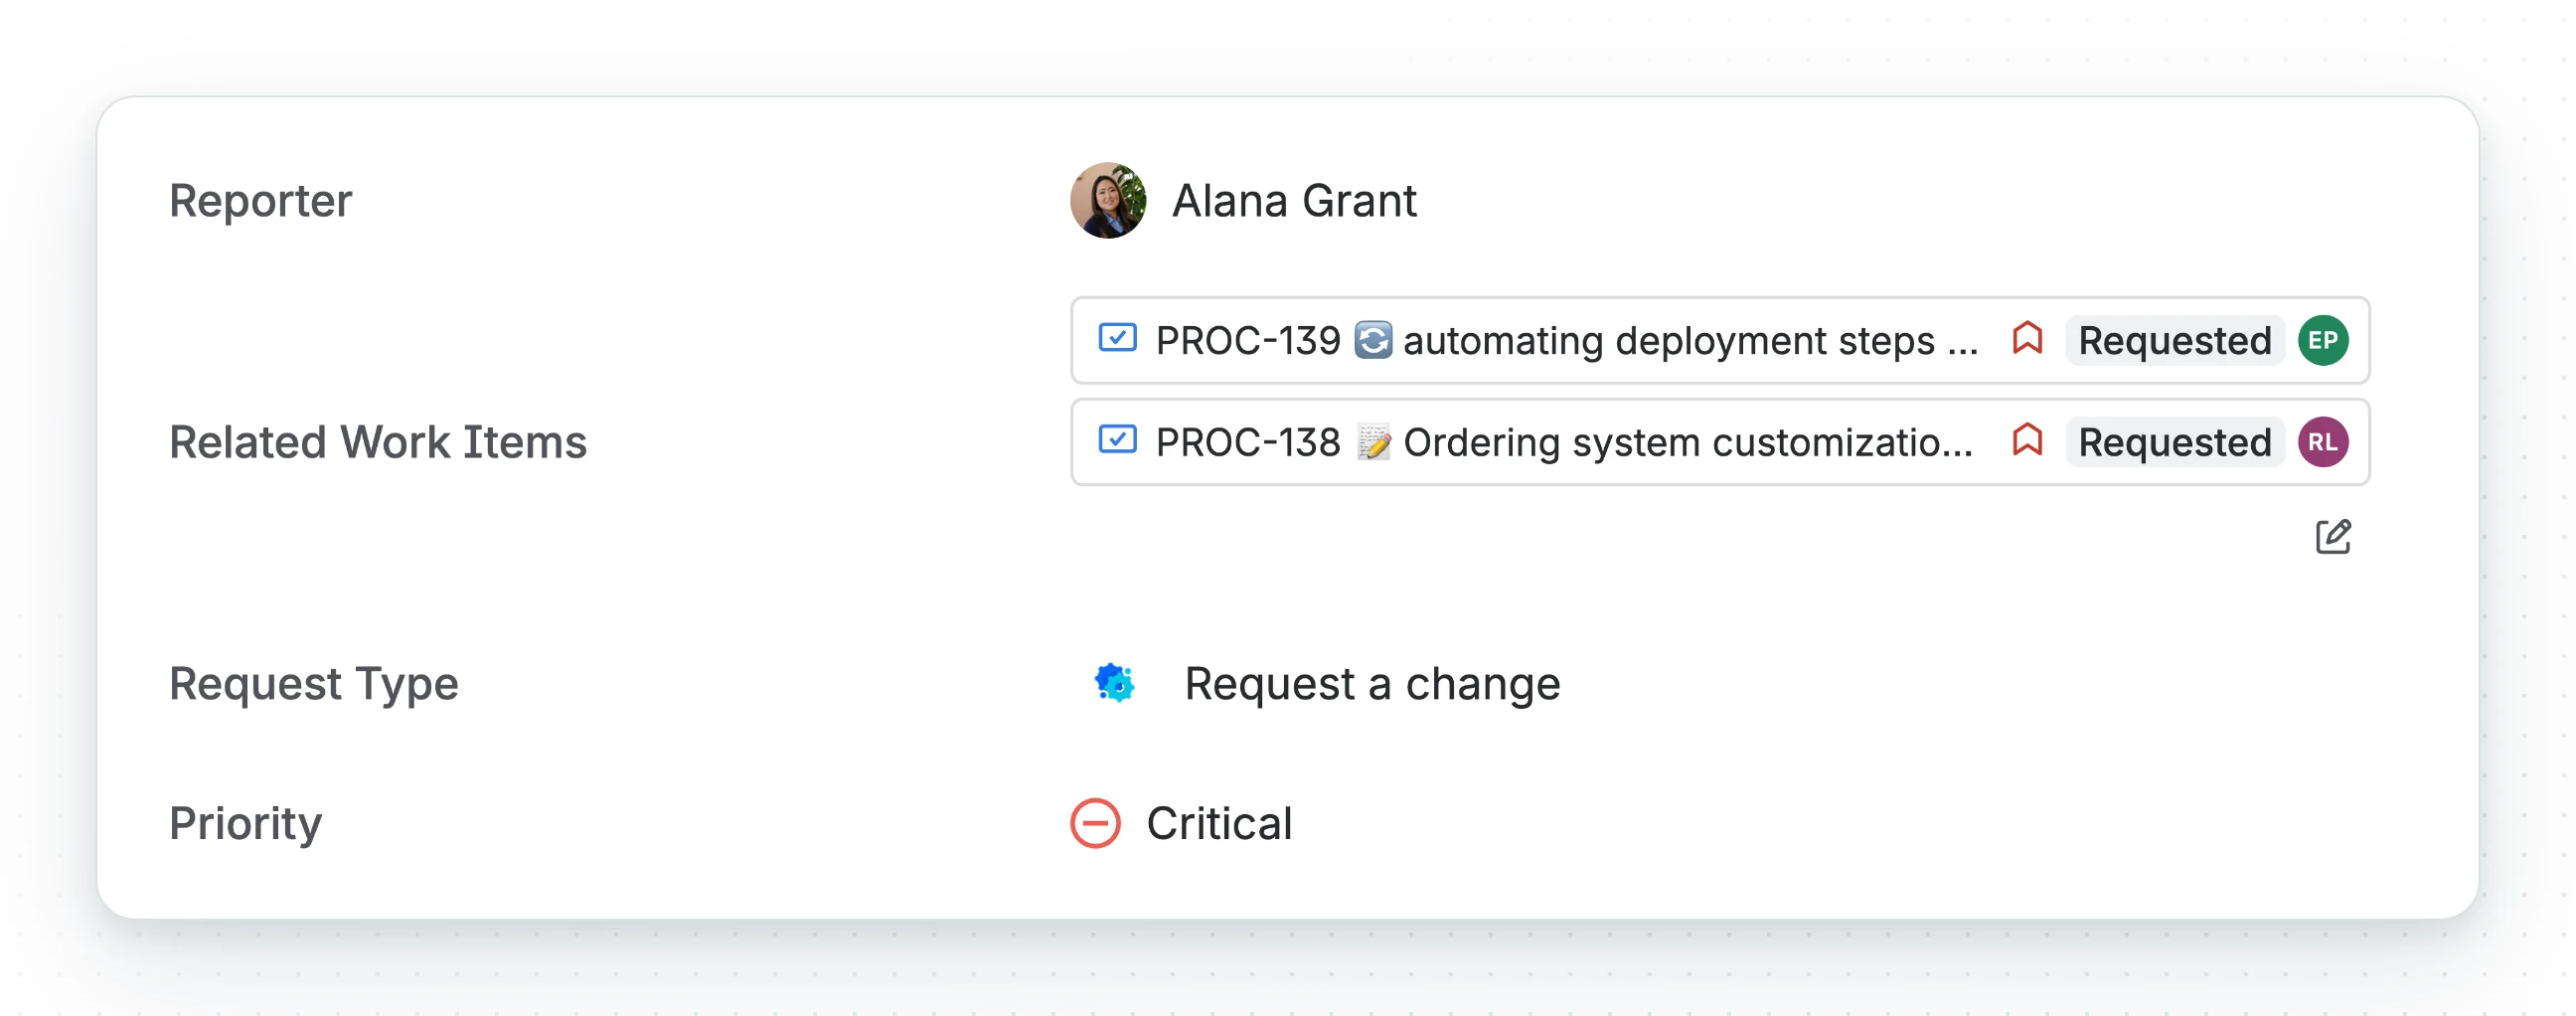The height and width of the screenshot is (1016, 2576).
Task: Click the Critical priority value
Action: 1219,824
